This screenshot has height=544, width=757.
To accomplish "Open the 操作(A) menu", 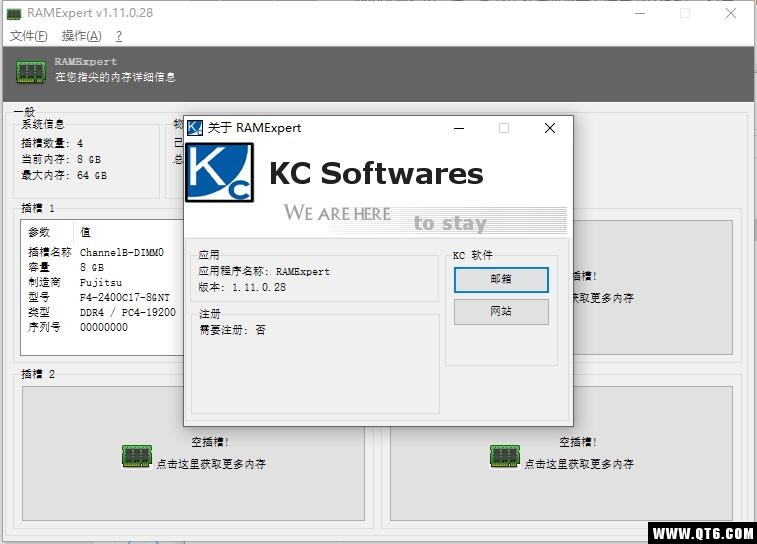I will pos(82,36).
